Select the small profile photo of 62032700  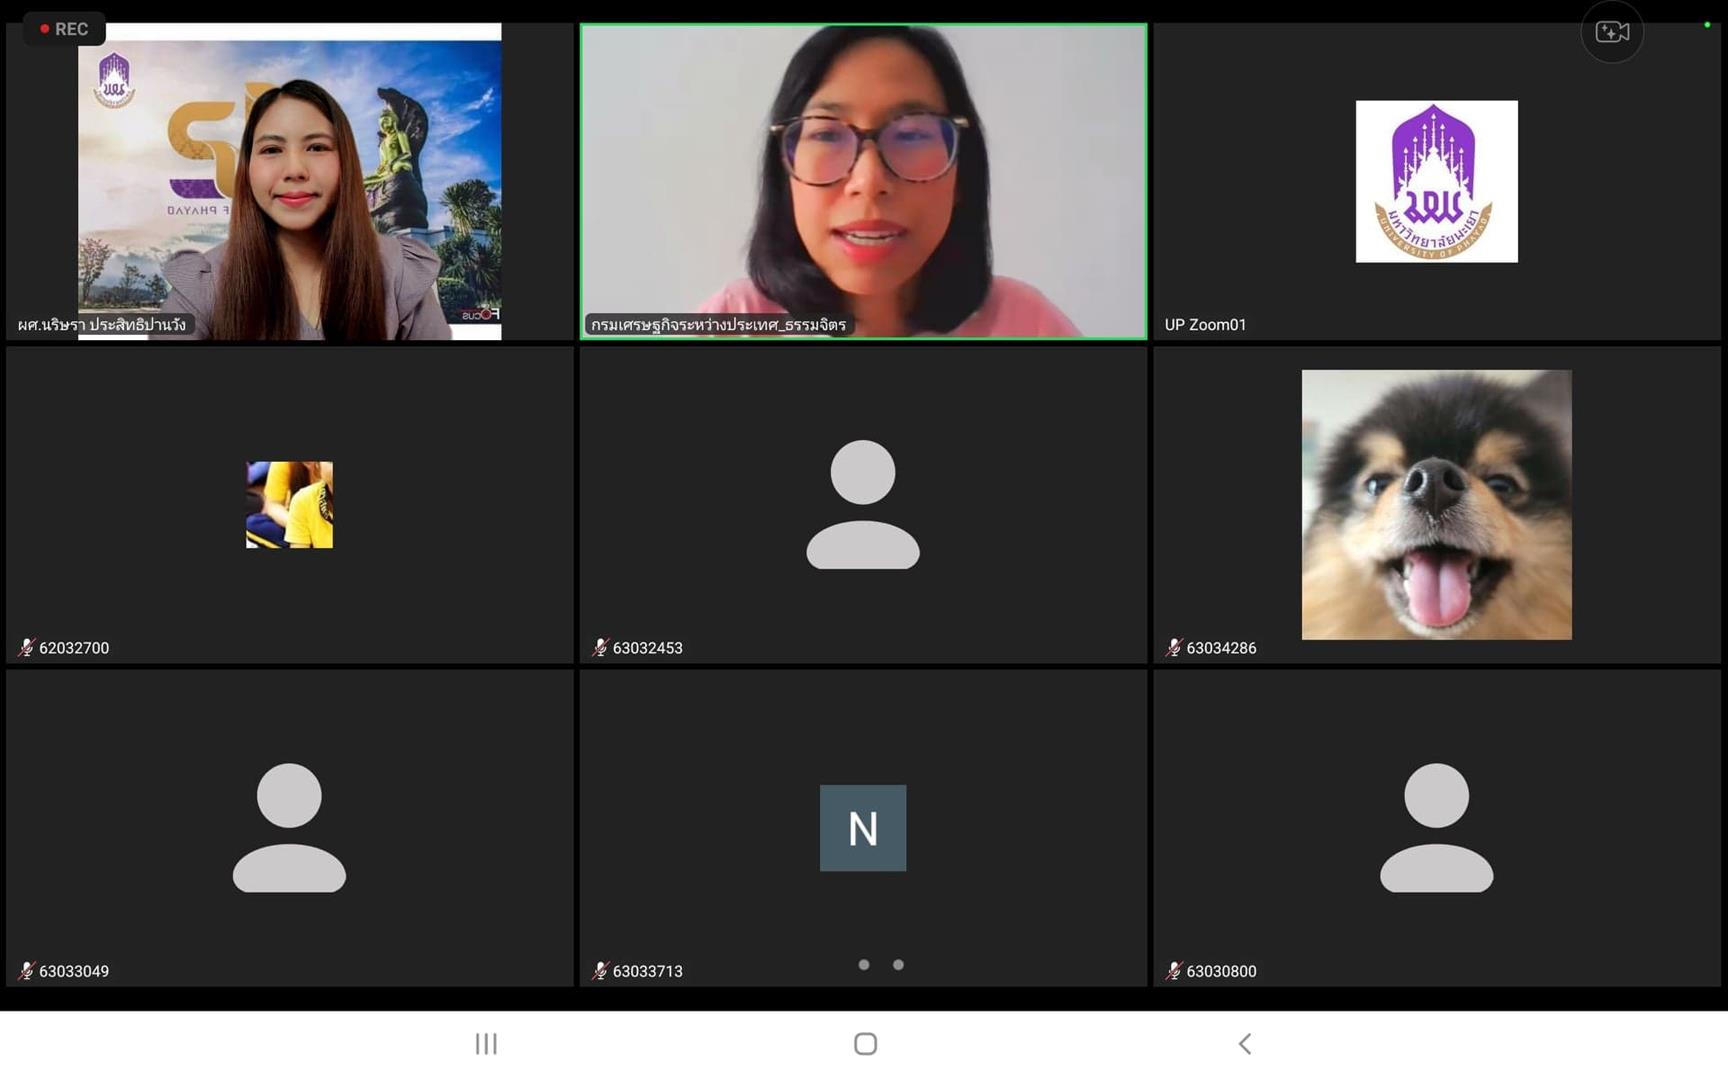click(289, 505)
